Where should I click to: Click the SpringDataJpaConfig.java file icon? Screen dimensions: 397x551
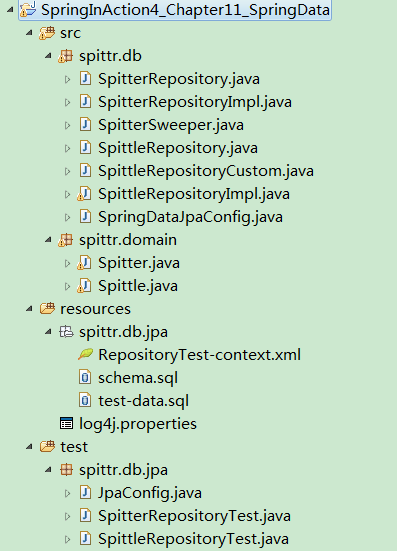(85, 217)
